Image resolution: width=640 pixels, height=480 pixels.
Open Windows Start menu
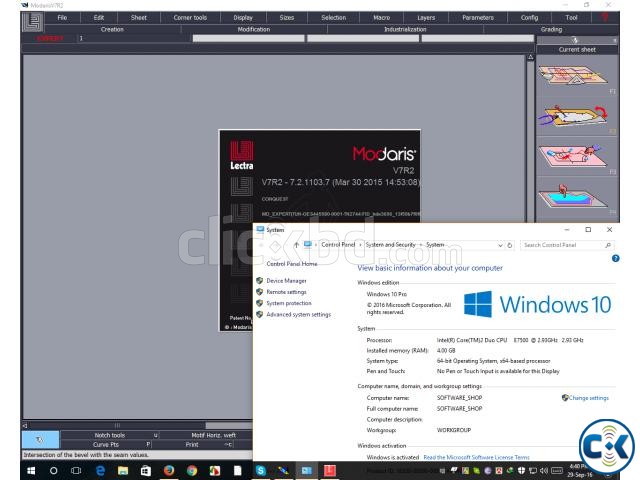(x=31, y=470)
